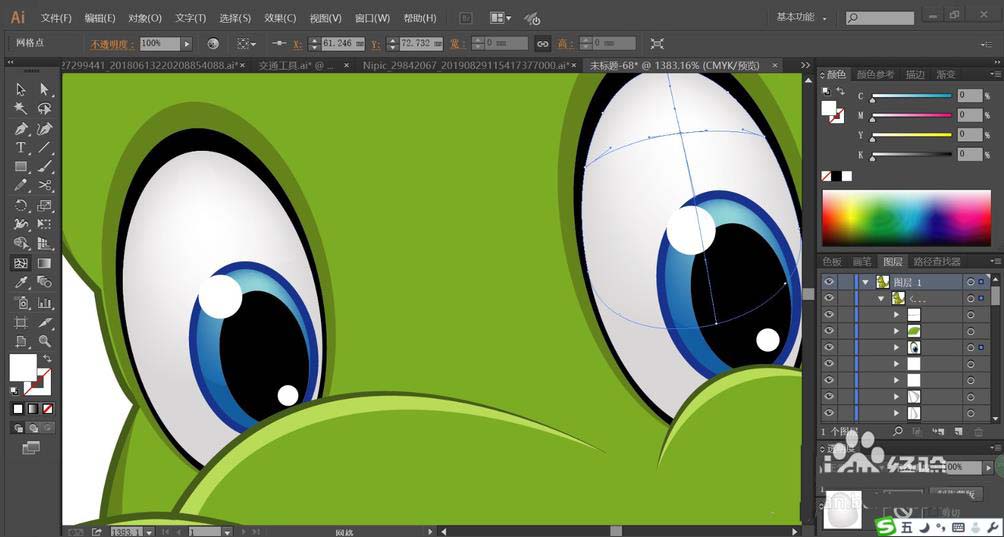
Task: Toggle eye for the eyeball thumbnail layer
Action: pos(829,348)
